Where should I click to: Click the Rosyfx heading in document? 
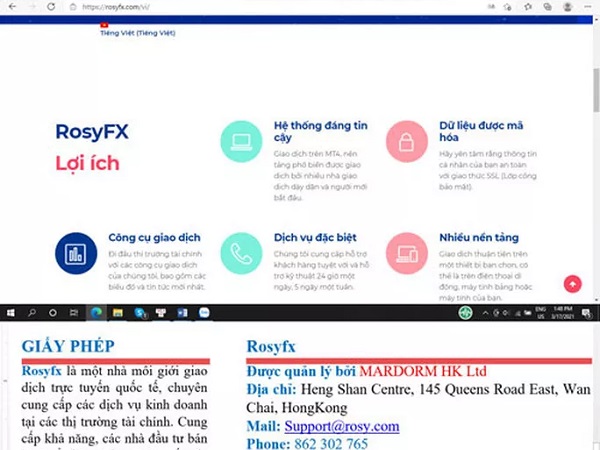coord(271,347)
